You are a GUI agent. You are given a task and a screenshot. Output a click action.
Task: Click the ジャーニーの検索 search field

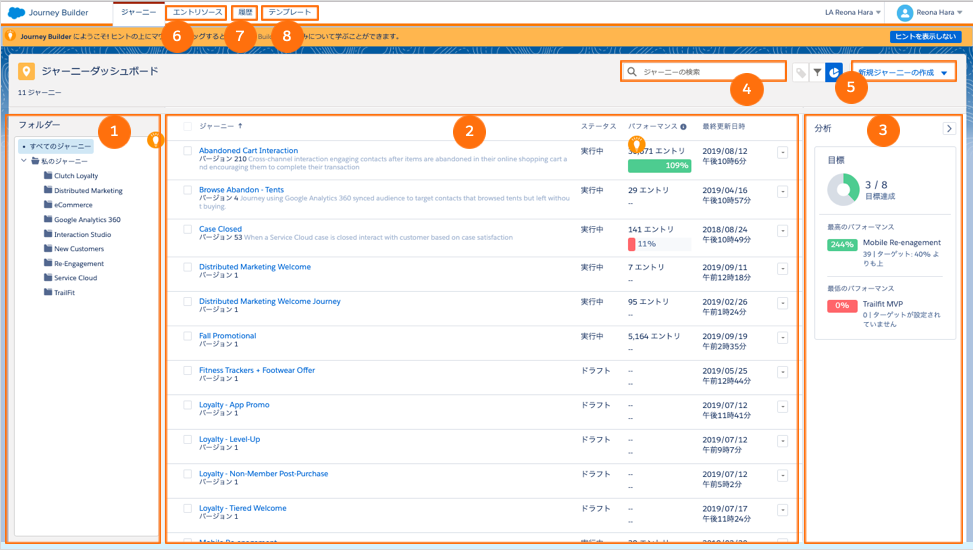click(x=703, y=72)
